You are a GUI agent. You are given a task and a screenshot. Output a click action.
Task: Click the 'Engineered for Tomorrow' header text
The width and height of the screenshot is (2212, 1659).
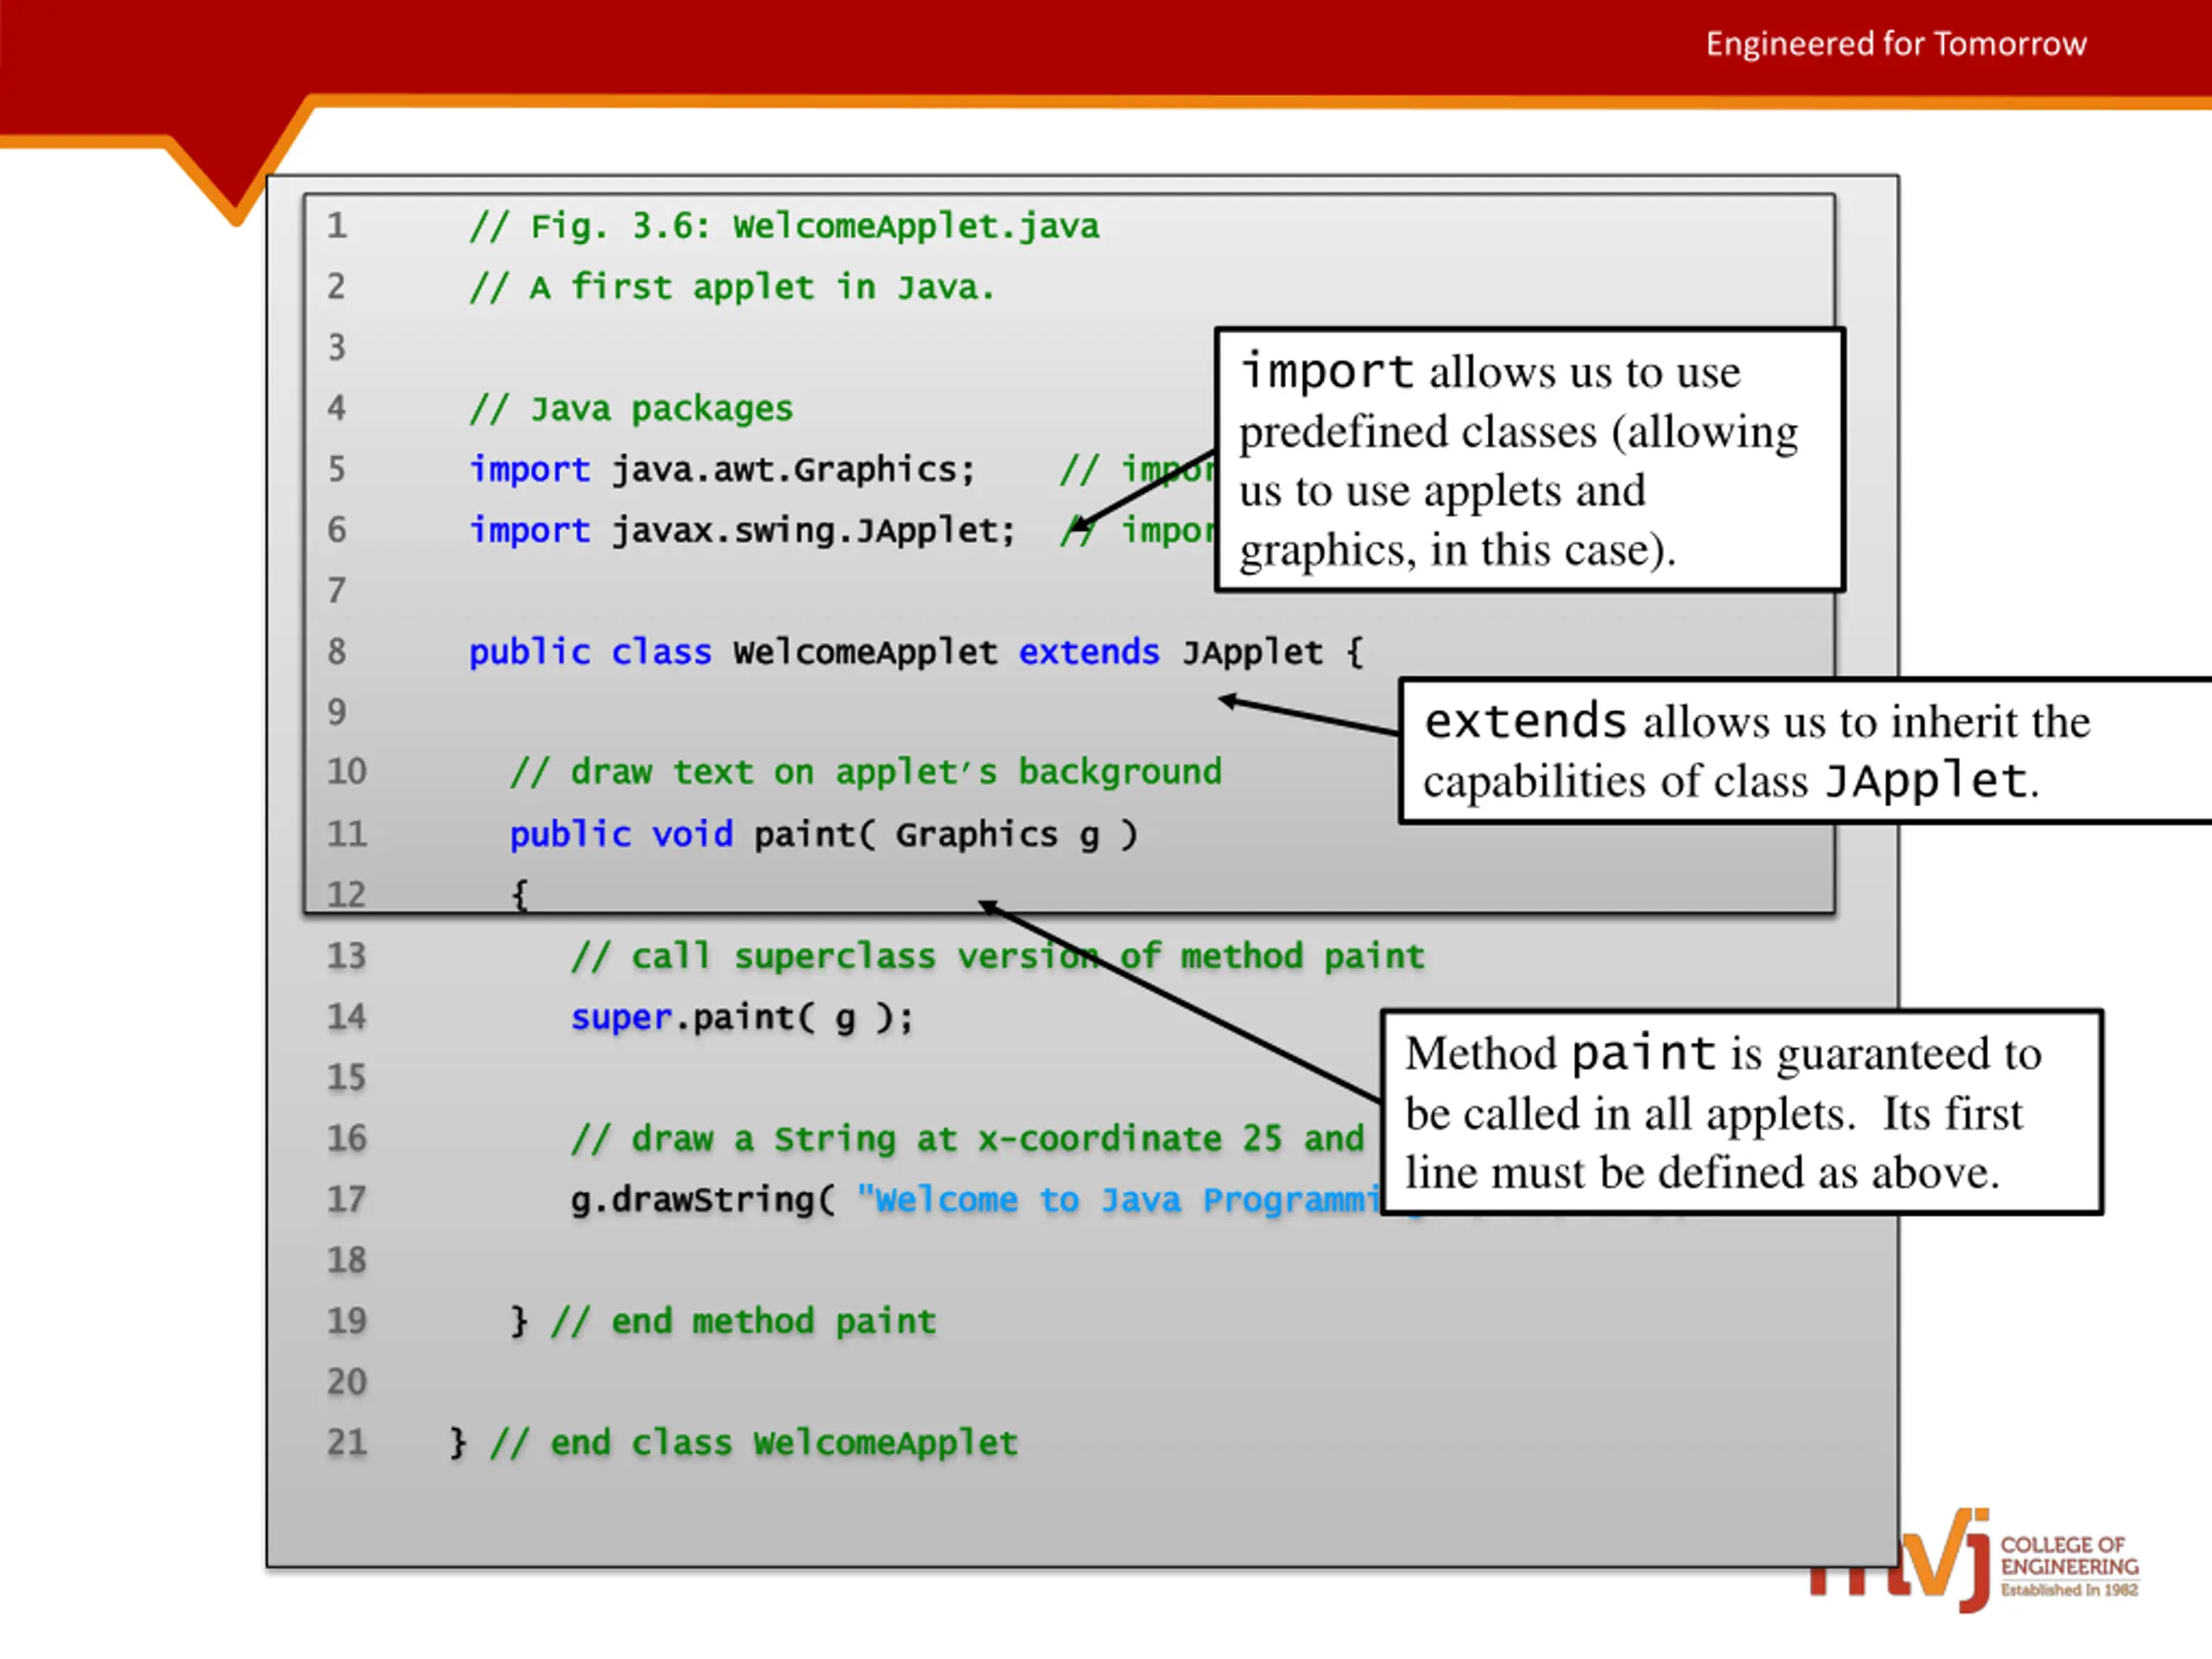pyautogui.click(x=1896, y=44)
